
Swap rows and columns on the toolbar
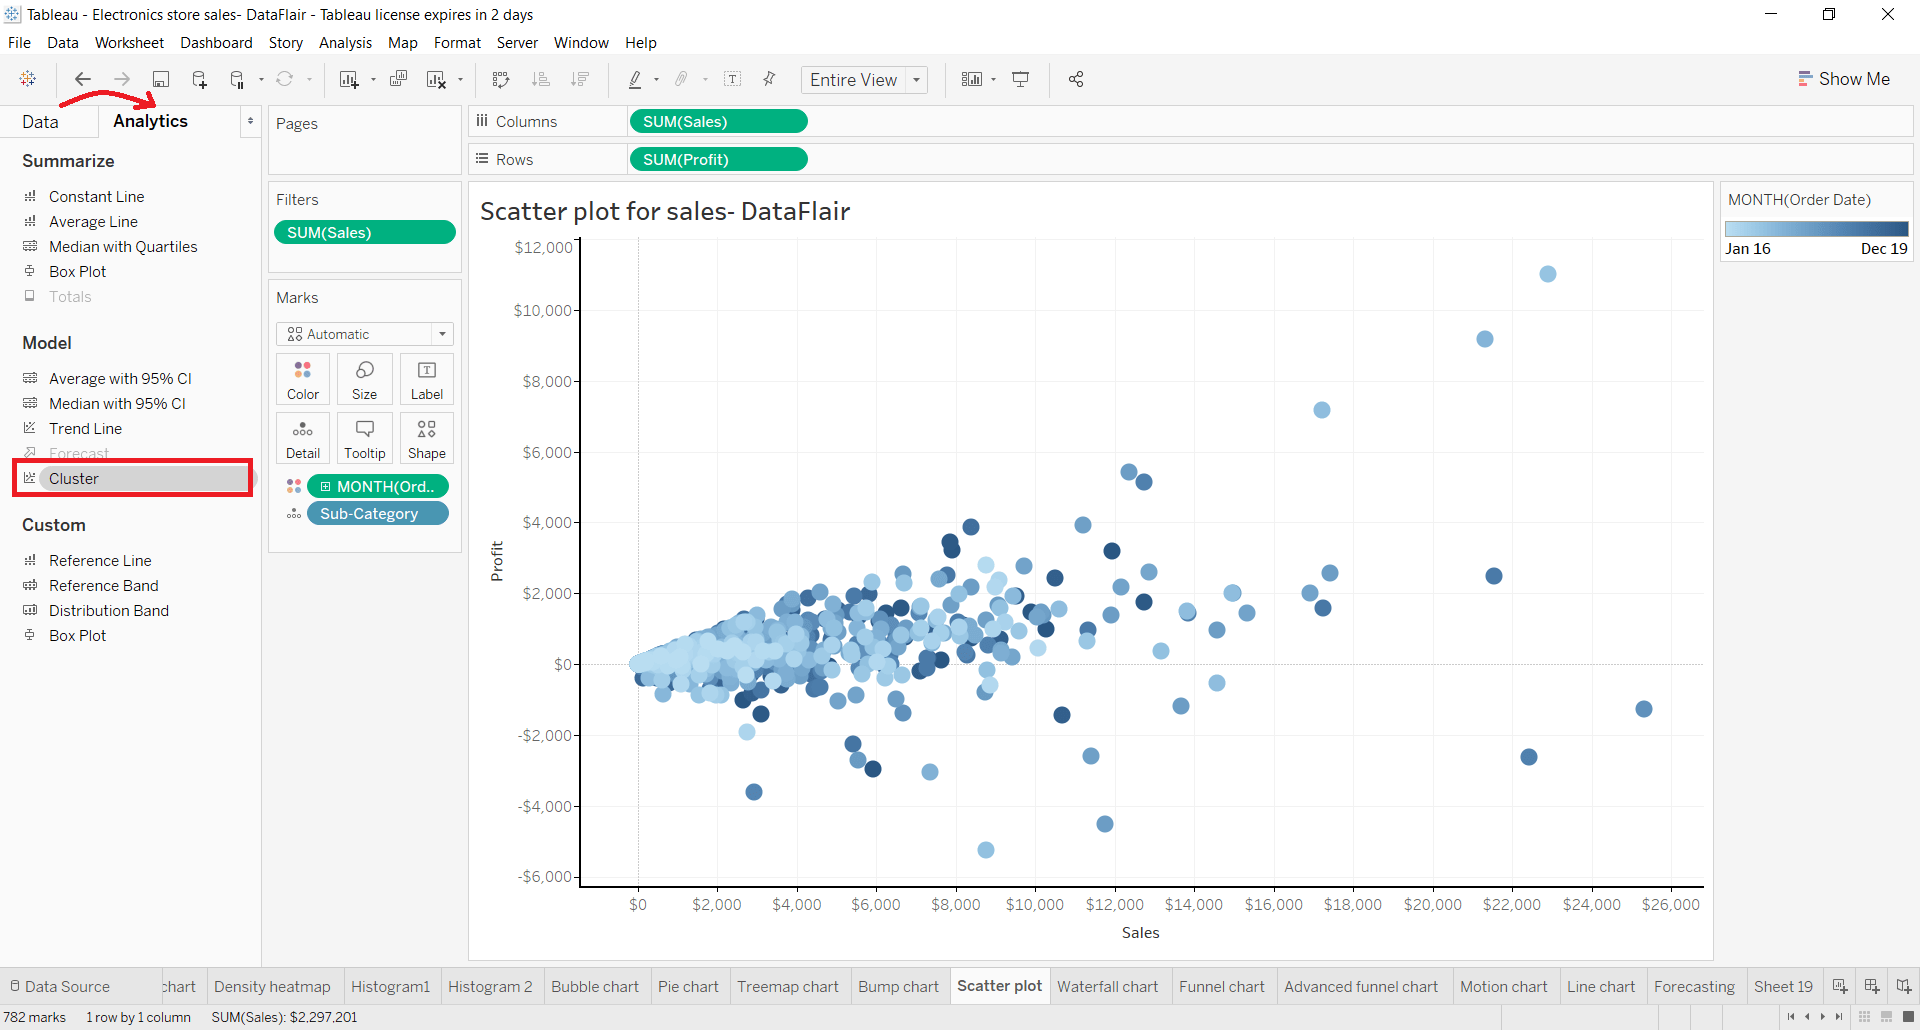click(500, 79)
